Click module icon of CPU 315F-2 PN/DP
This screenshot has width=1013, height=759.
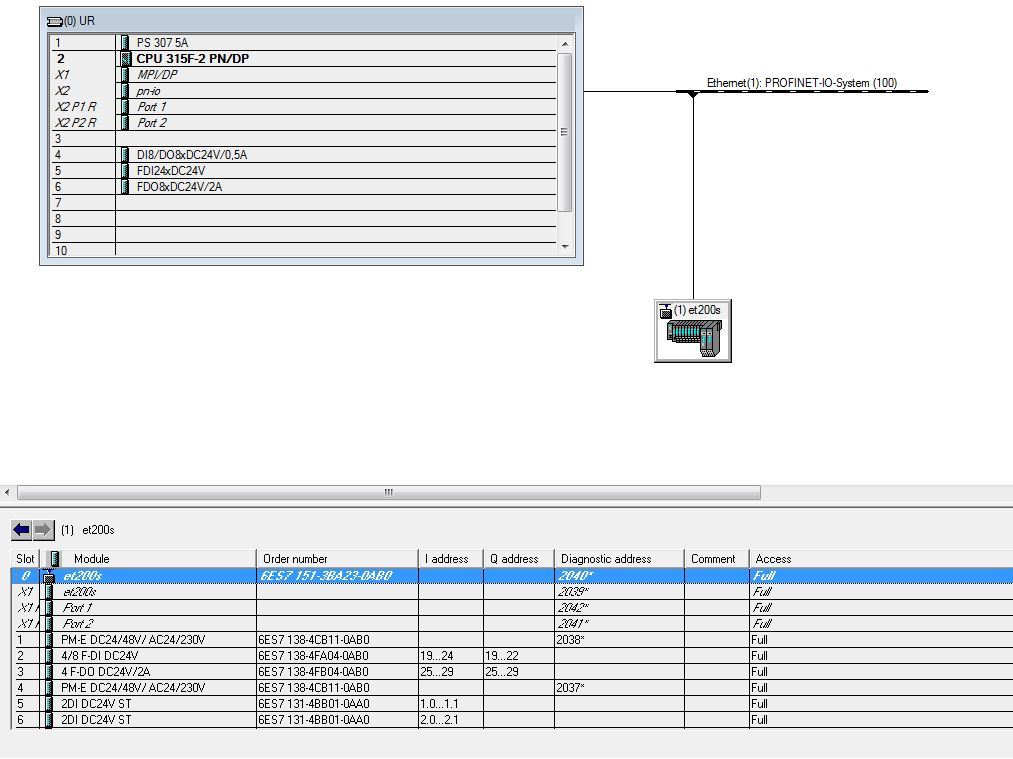click(x=126, y=58)
